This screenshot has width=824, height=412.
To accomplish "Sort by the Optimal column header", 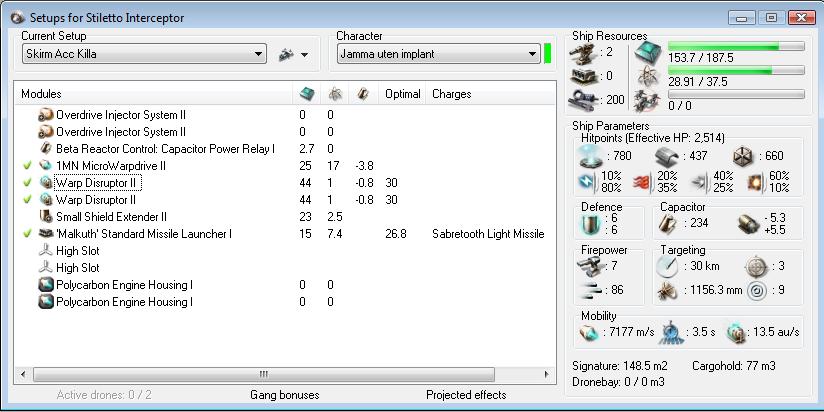I will click(403, 94).
